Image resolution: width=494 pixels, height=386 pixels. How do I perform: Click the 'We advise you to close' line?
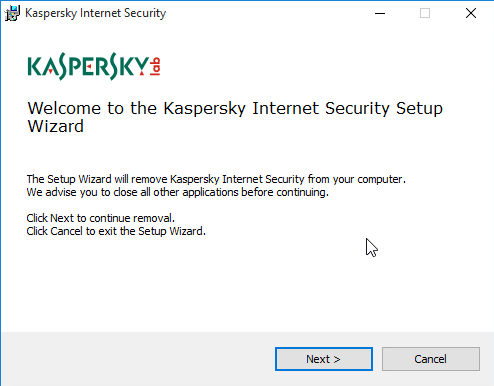pos(178,192)
